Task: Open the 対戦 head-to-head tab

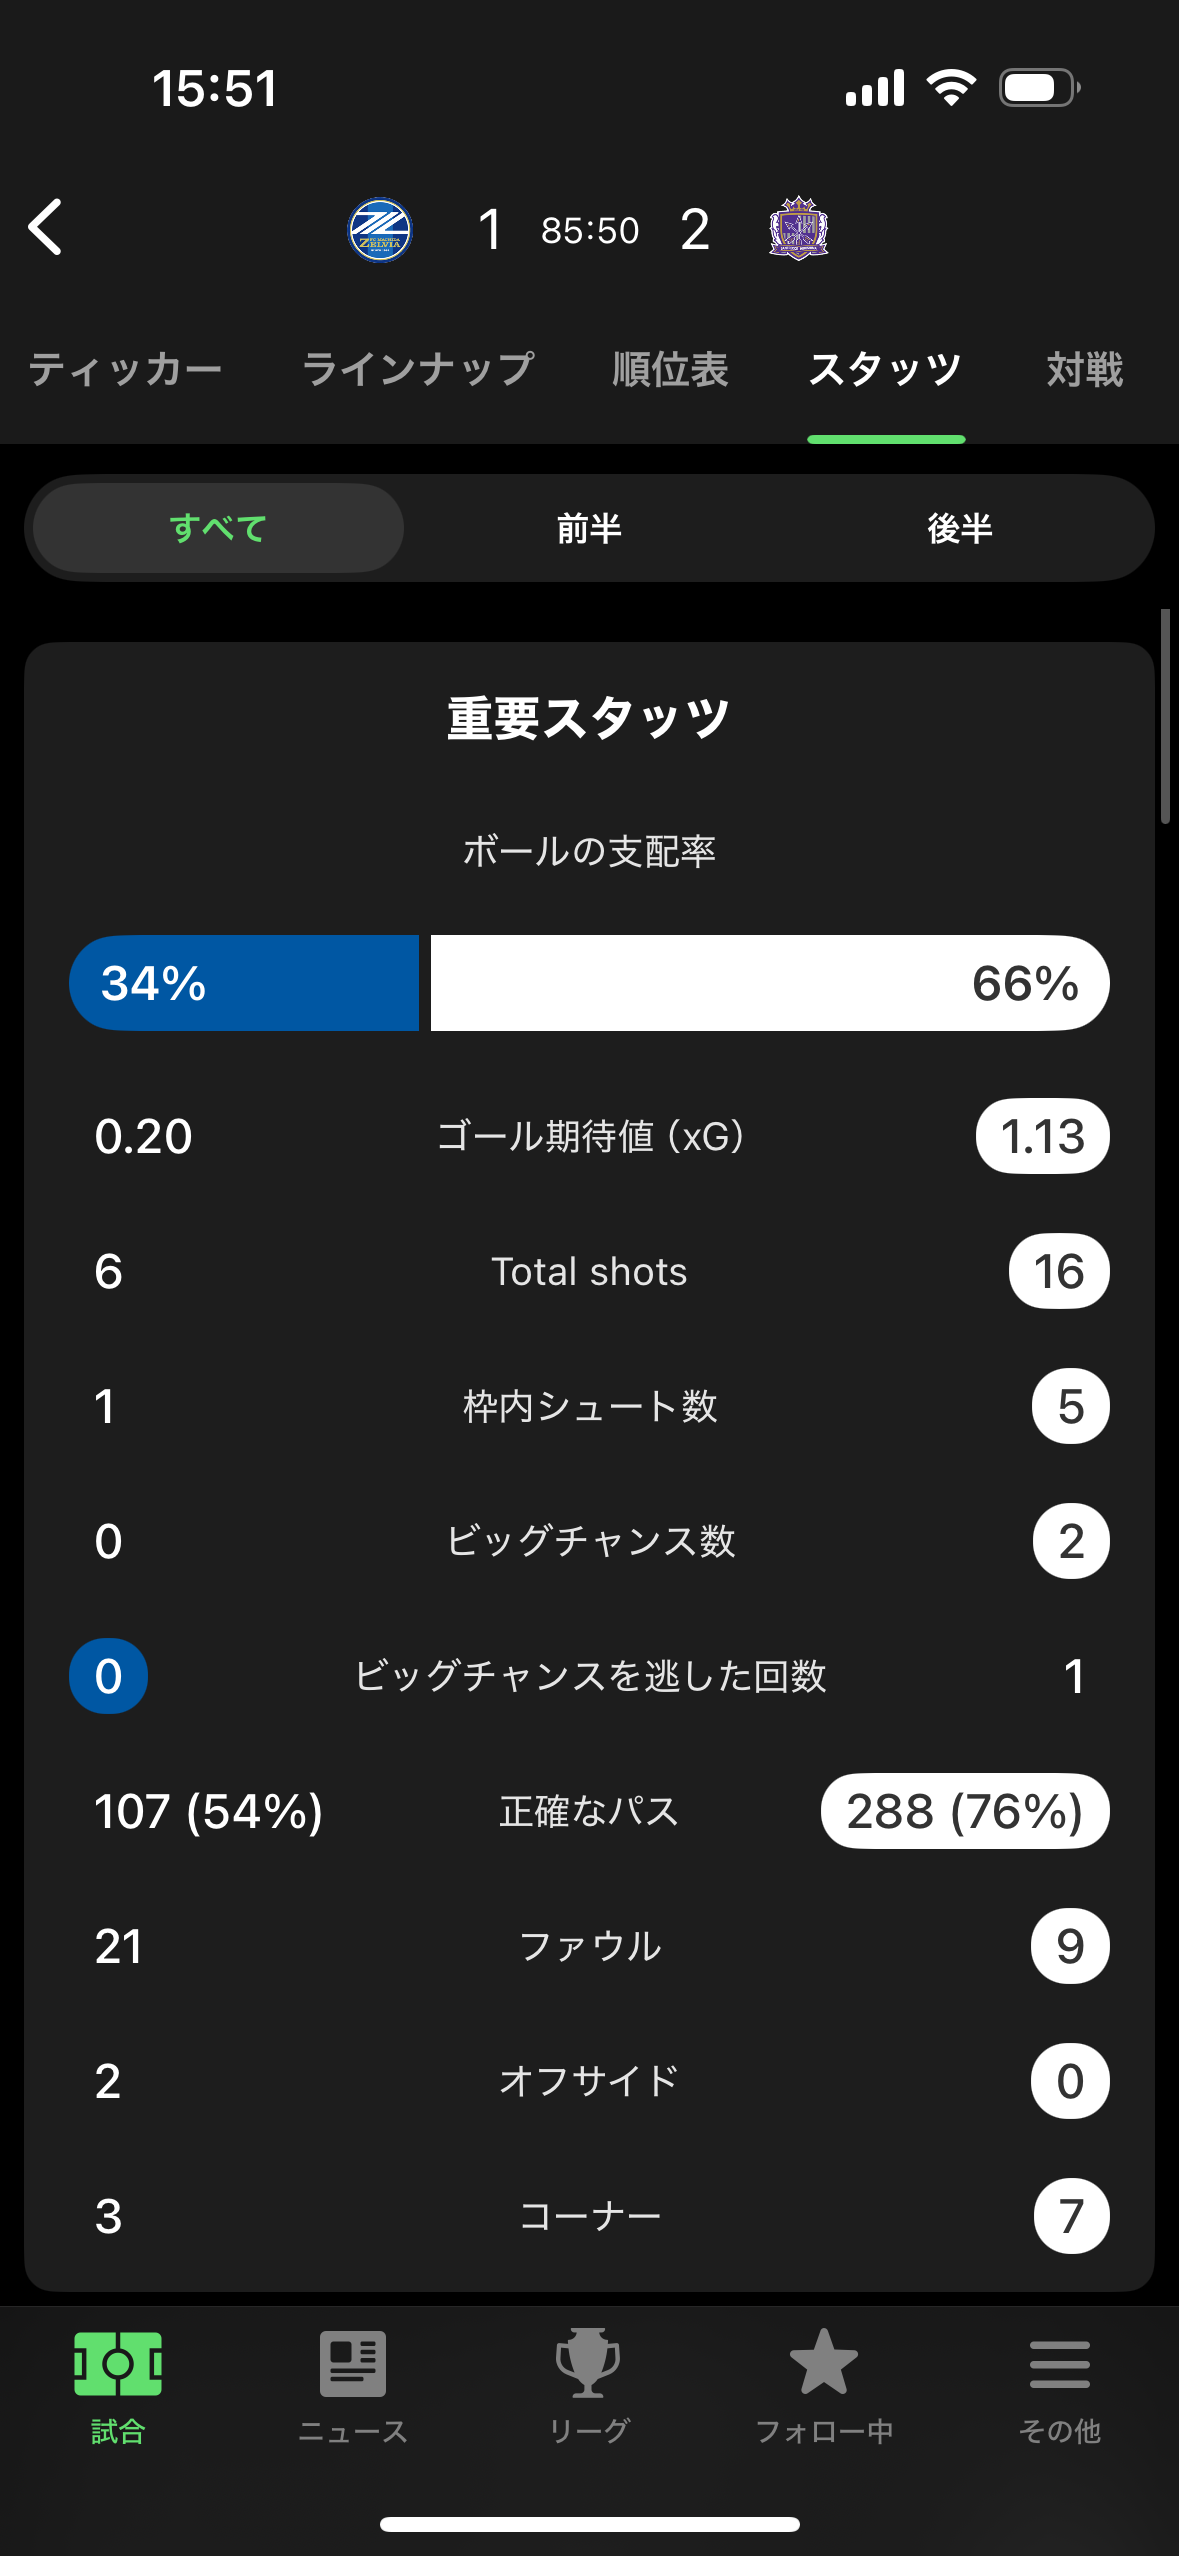Action: 1085,369
